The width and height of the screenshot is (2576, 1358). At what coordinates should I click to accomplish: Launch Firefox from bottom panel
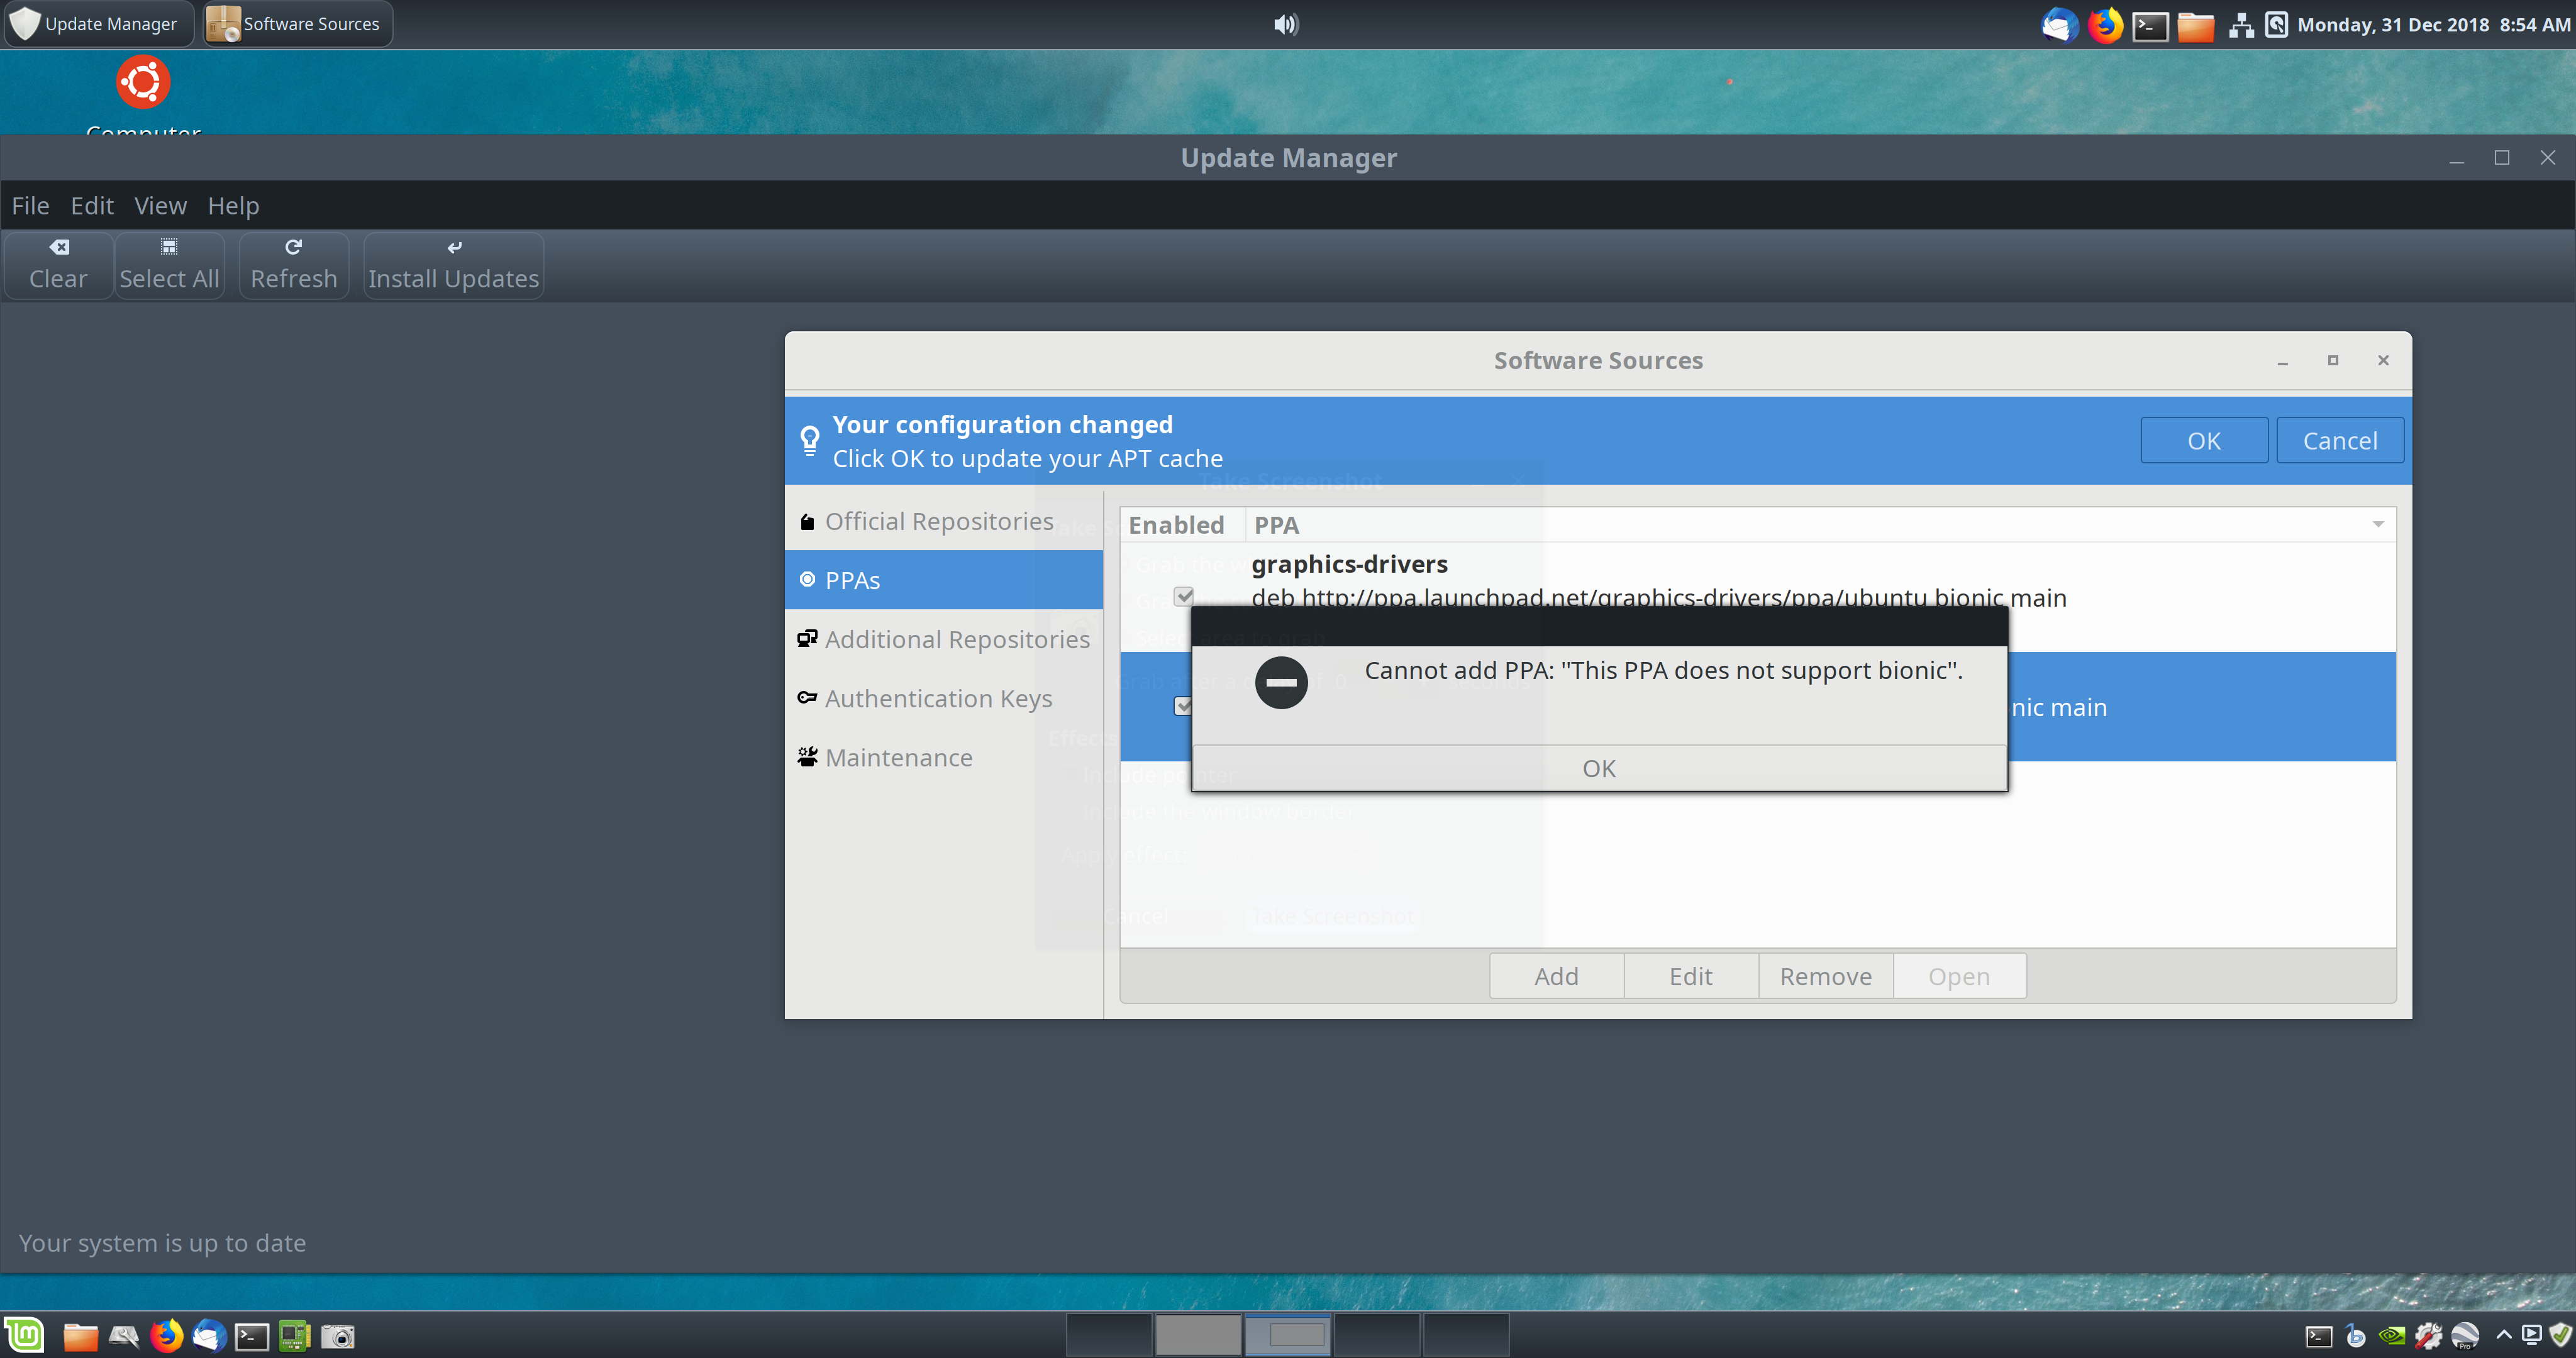(166, 1336)
